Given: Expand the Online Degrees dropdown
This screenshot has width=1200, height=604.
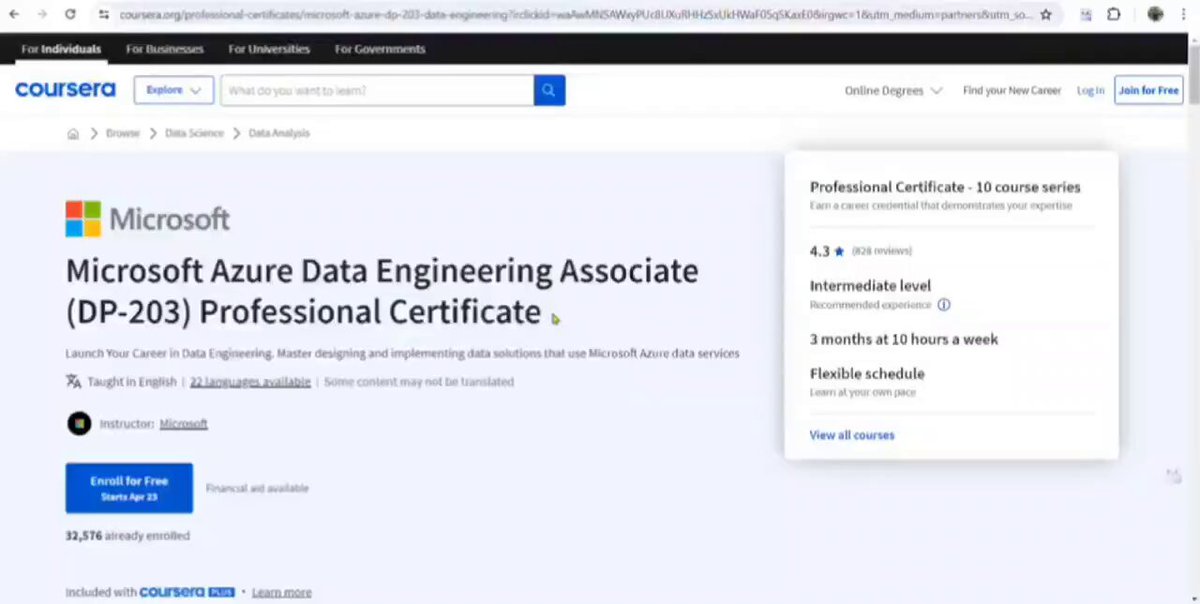Looking at the screenshot, I should 893,90.
